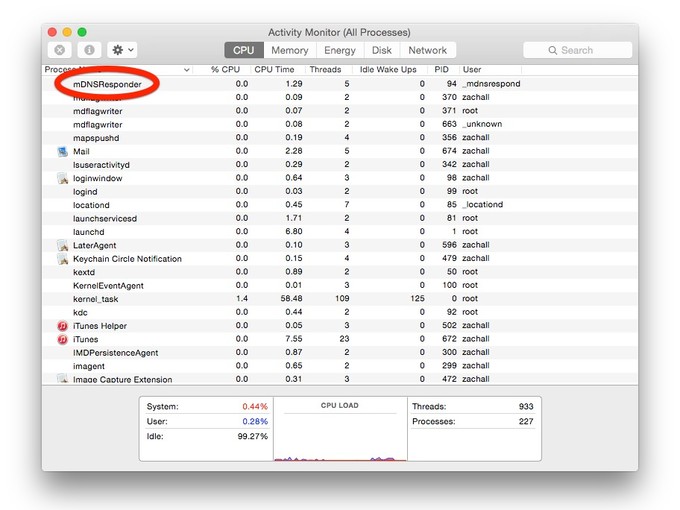
Task: Click the System 0.44% value
Action: 255,407
